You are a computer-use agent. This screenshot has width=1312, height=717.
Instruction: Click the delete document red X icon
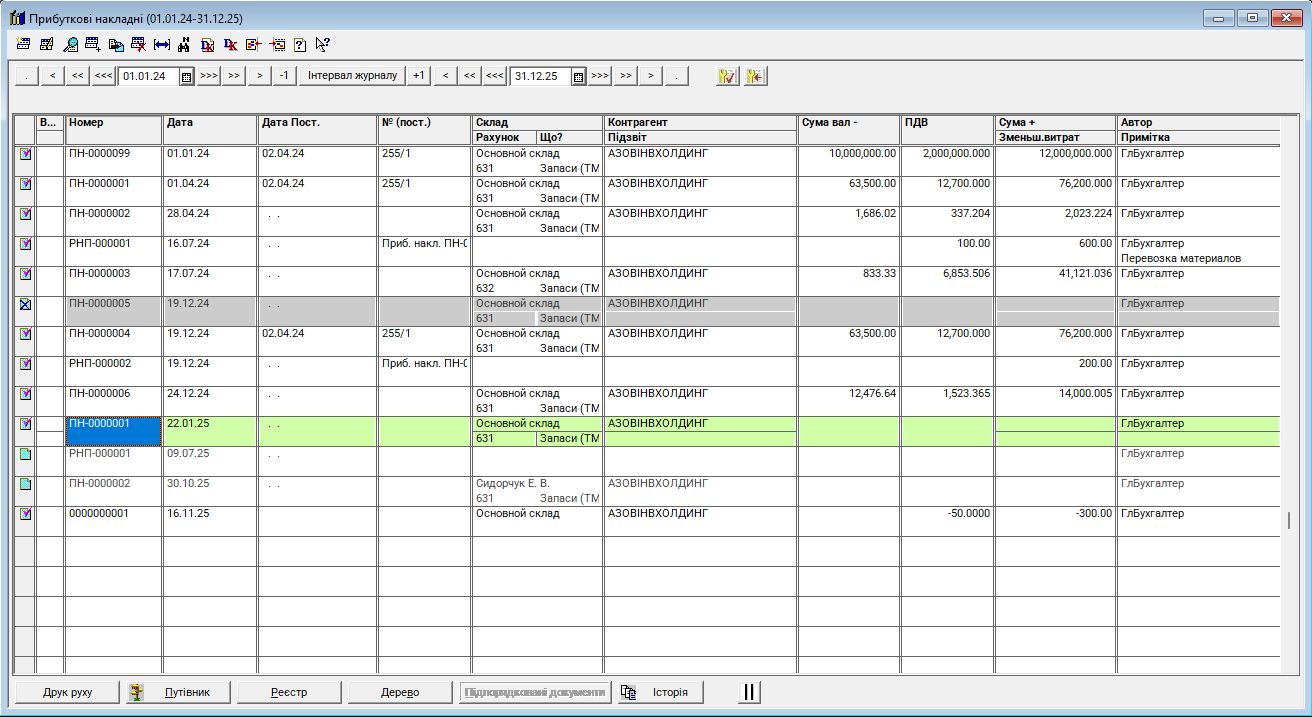(x=139, y=44)
